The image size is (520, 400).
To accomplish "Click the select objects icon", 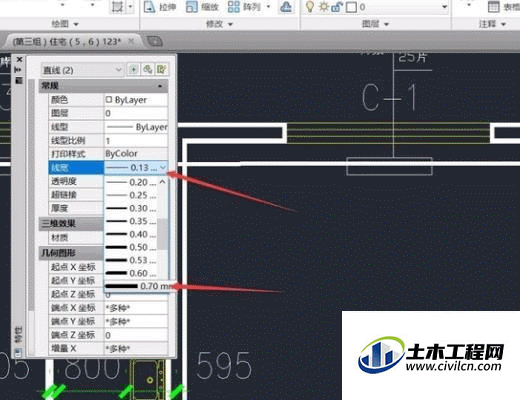I will pyautogui.click(x=147, y=69).
